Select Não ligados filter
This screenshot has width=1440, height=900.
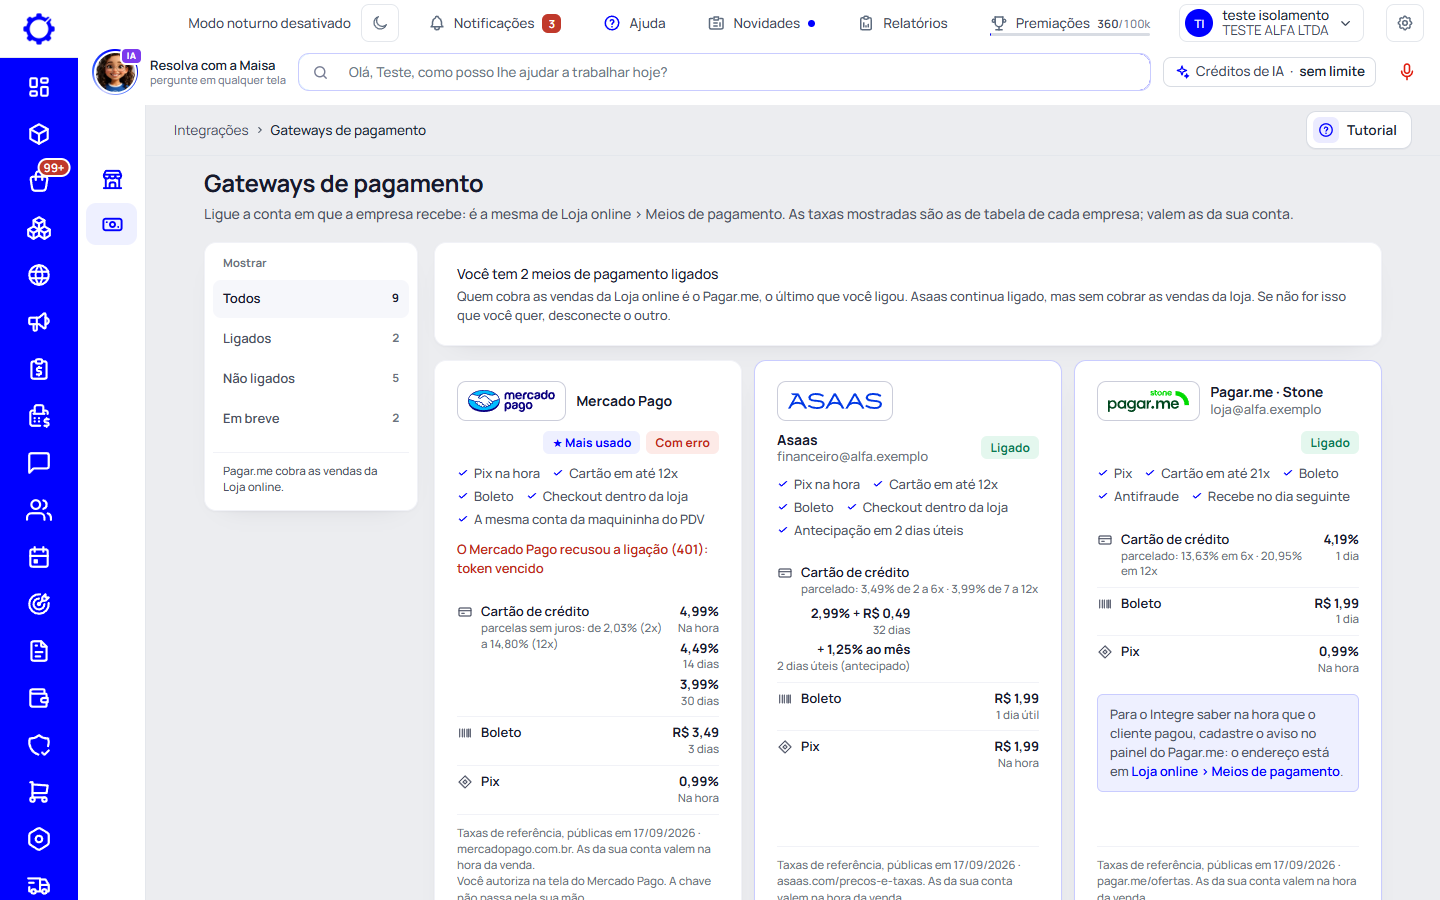311,379
